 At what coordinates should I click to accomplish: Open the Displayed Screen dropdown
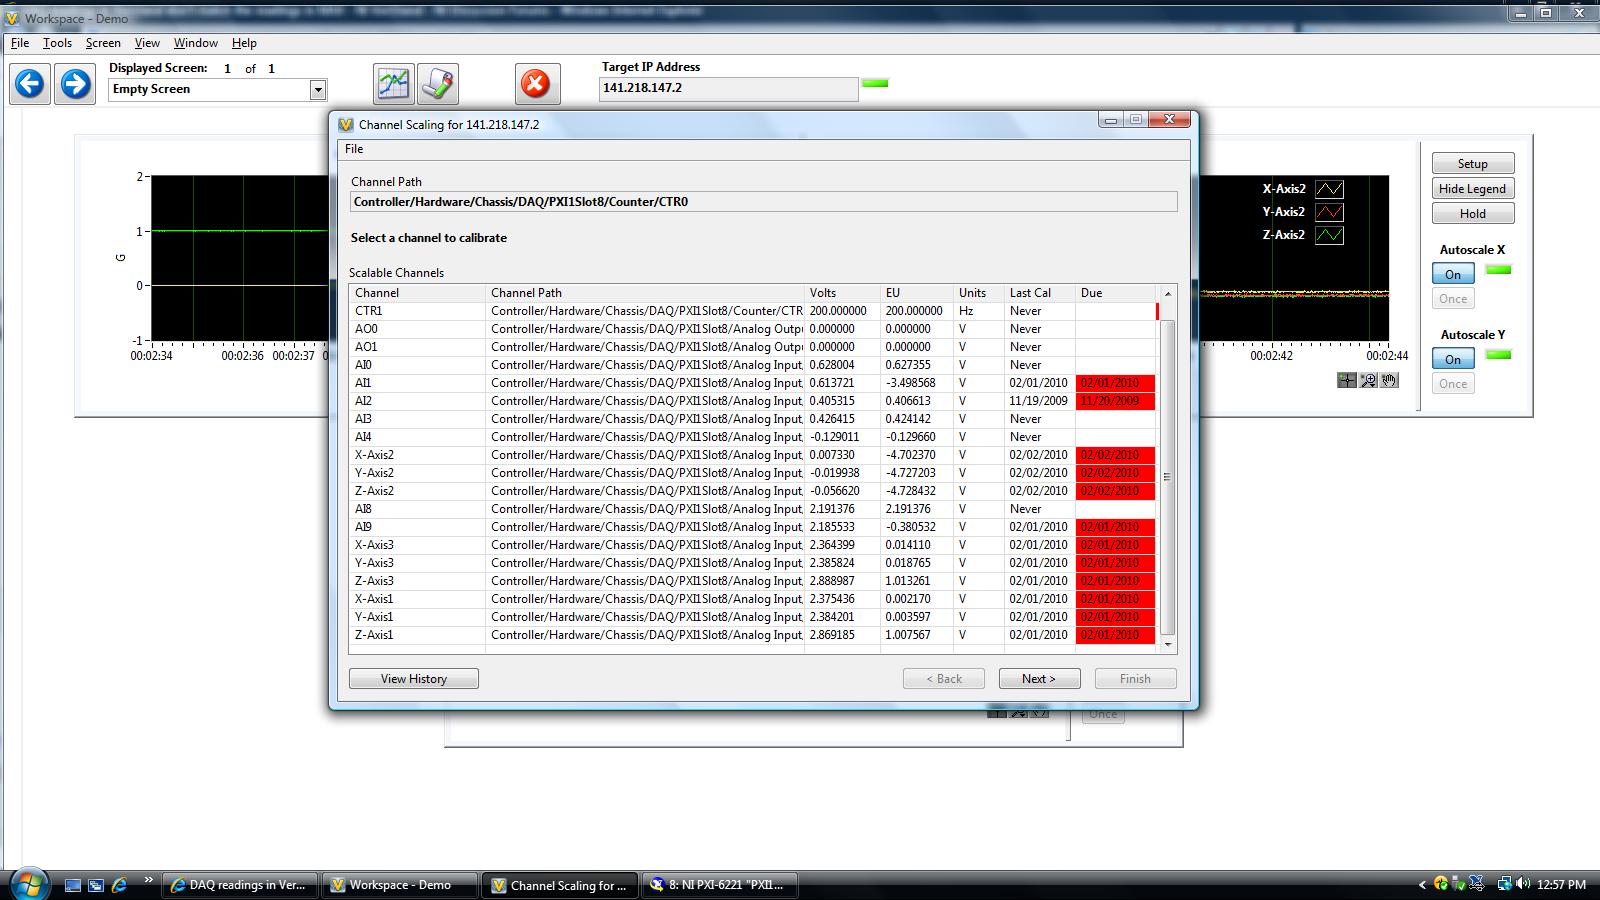(318, 90)
